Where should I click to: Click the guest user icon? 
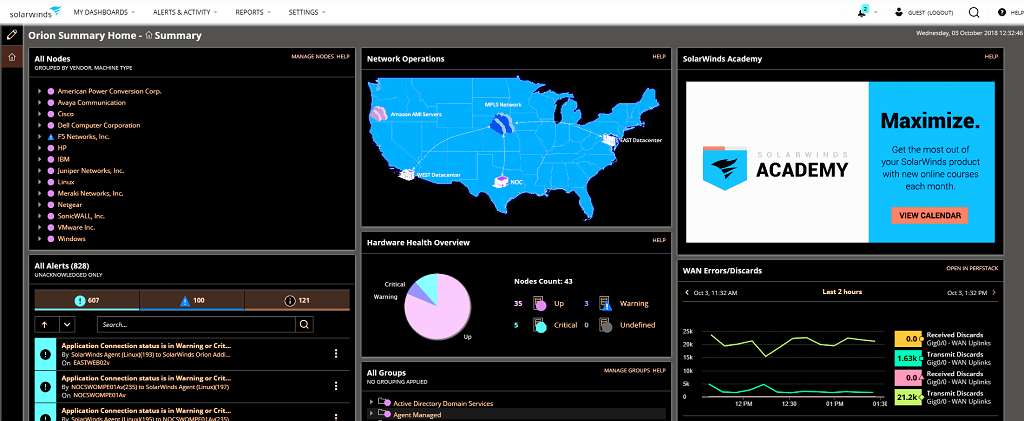[899, 12]
